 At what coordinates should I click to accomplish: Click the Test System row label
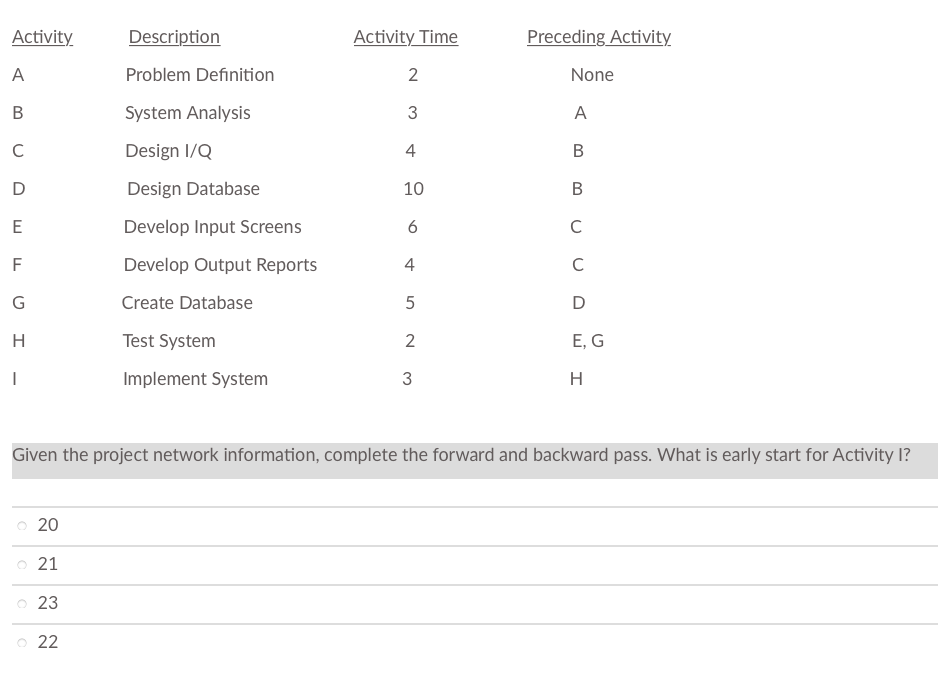169,341
